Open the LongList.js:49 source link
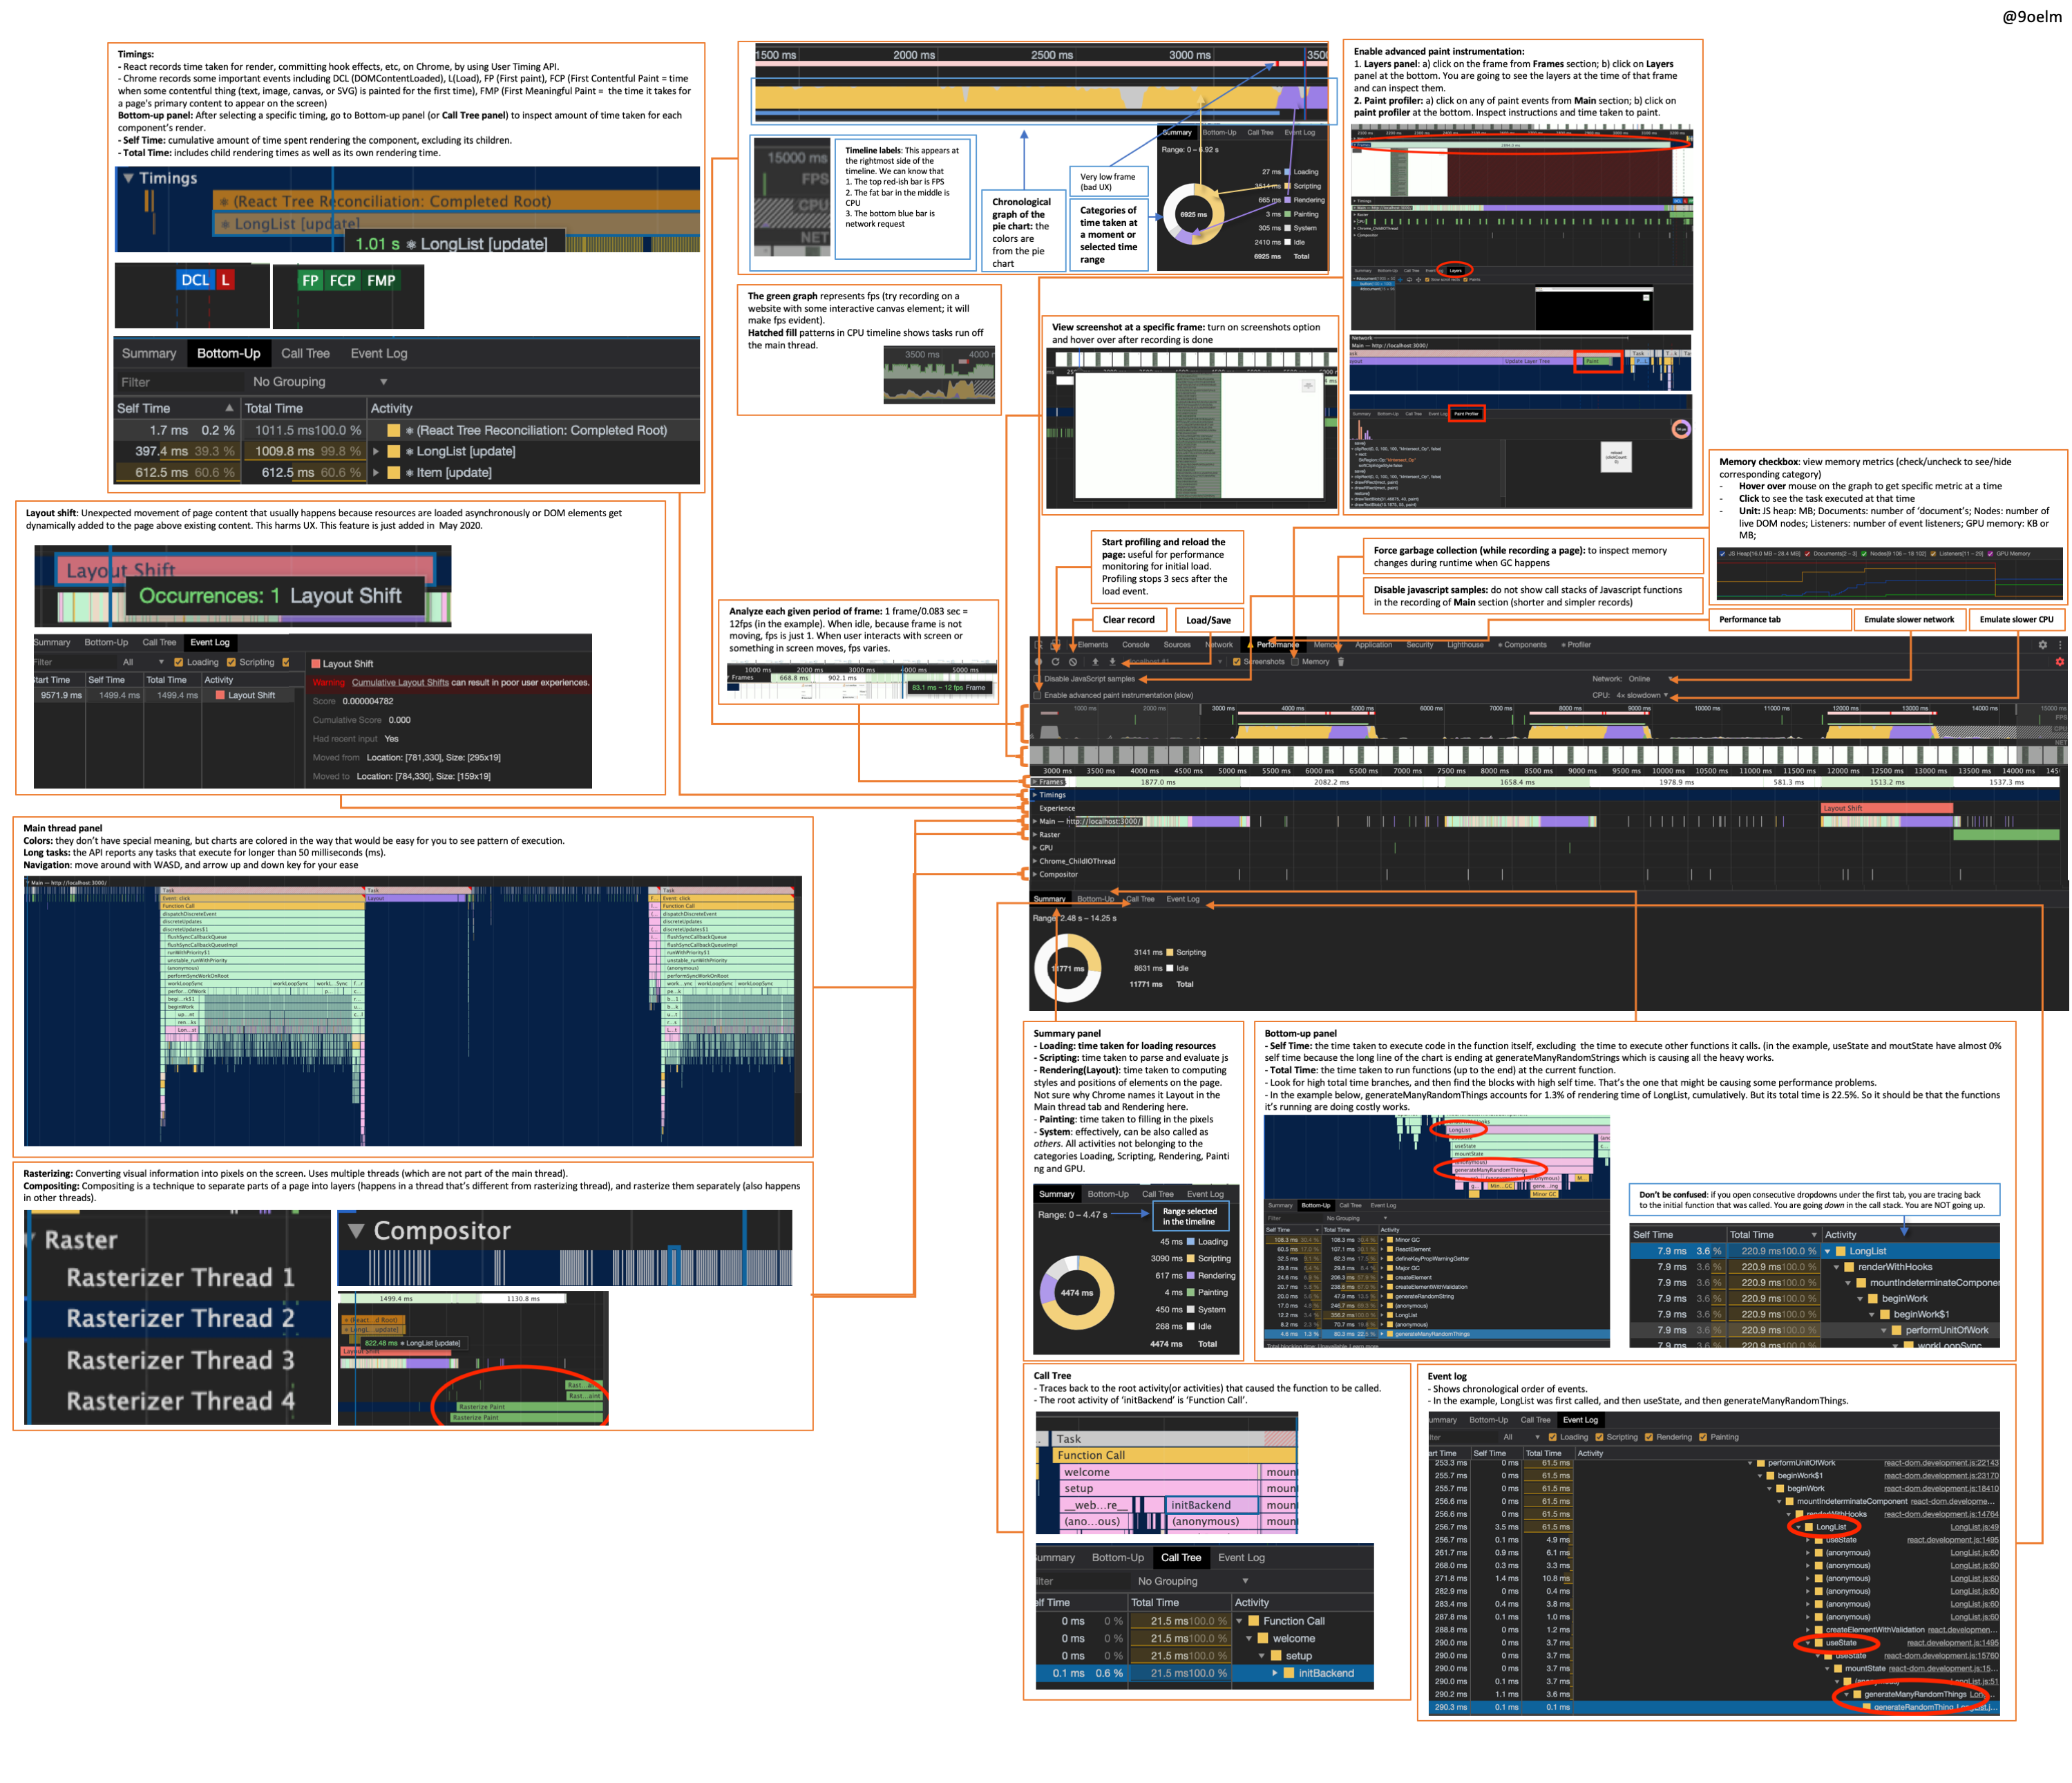 click(1974, 1527)
